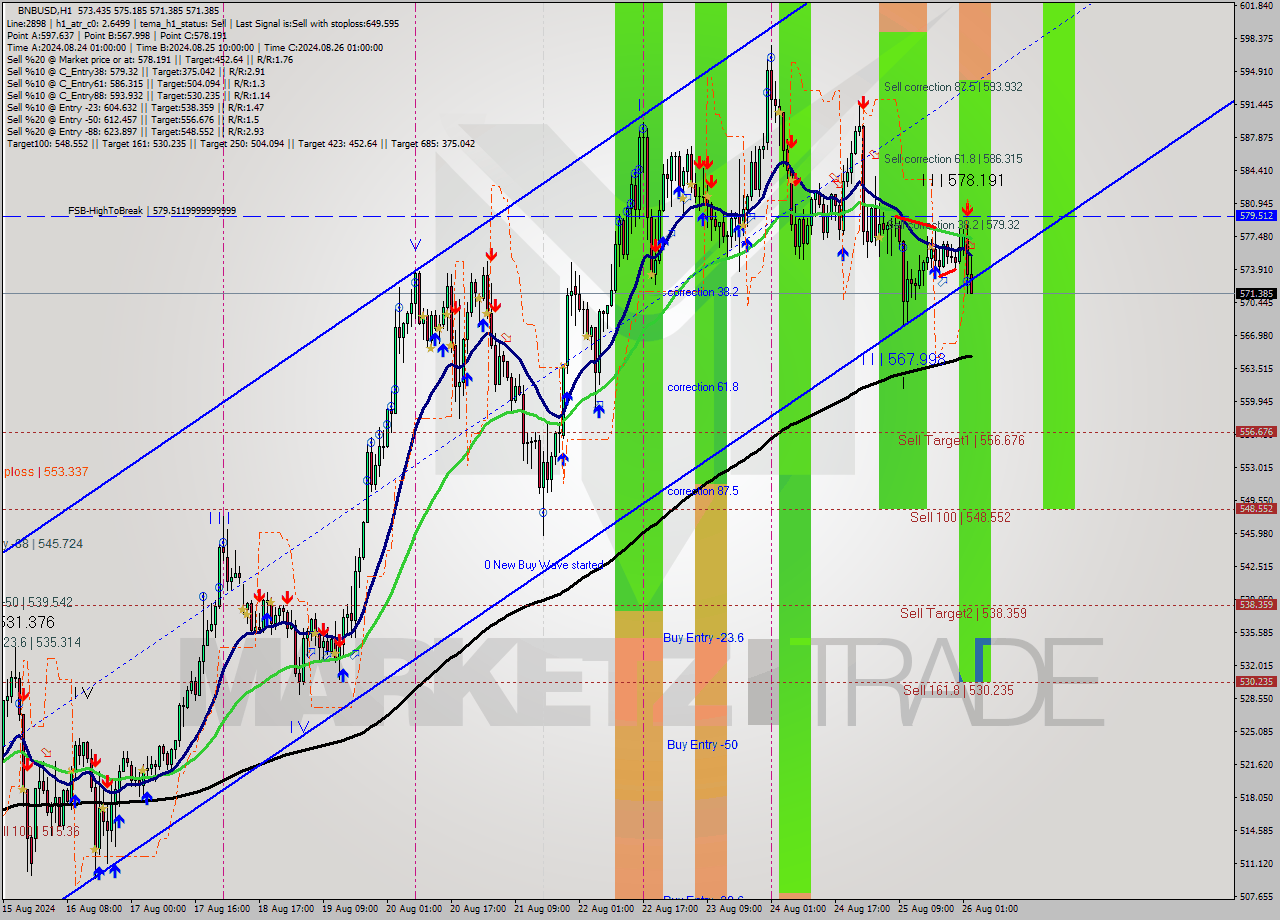
Task: Click the red 548.552 price tag on axis
Action: click(x=1256, y=508)
